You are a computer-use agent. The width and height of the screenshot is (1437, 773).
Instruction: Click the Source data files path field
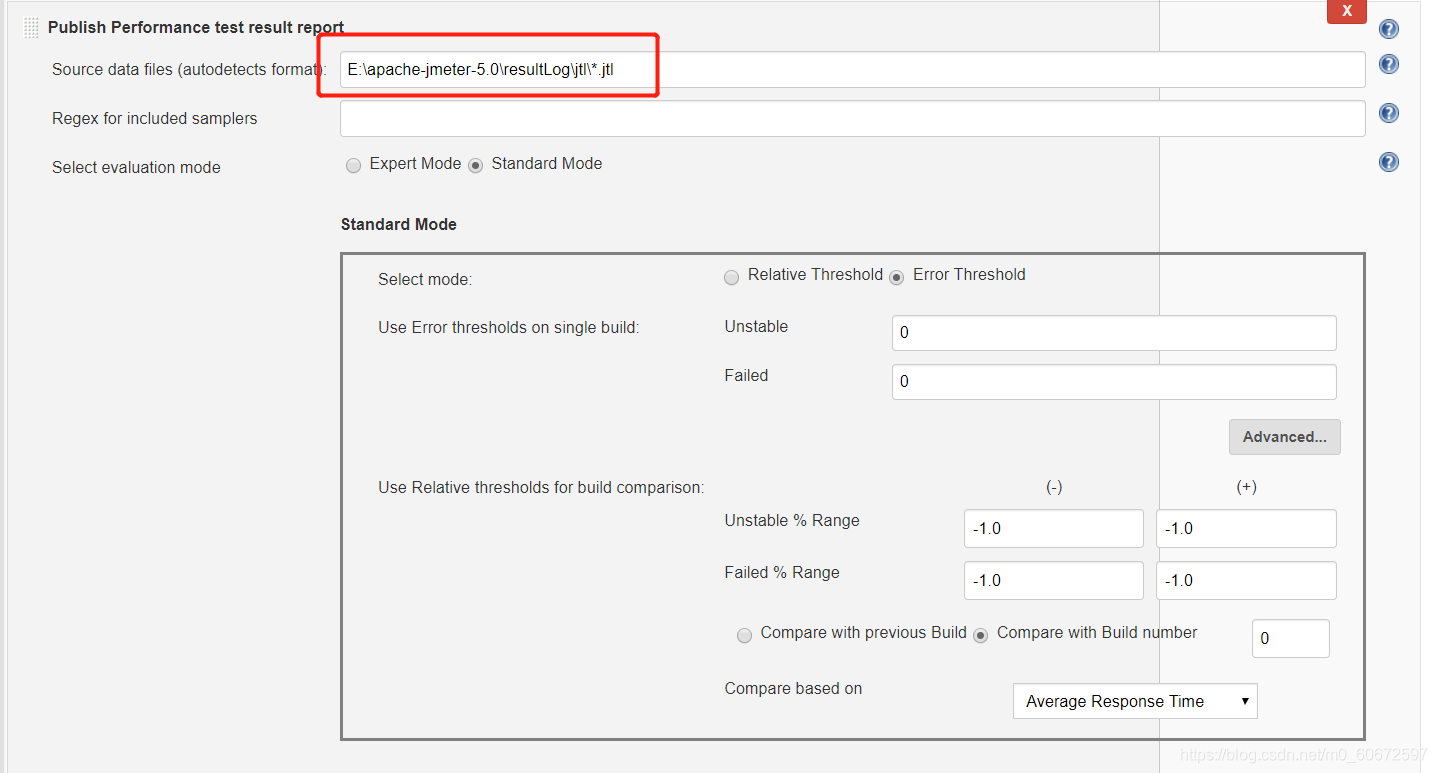click(x=852, y=70)
